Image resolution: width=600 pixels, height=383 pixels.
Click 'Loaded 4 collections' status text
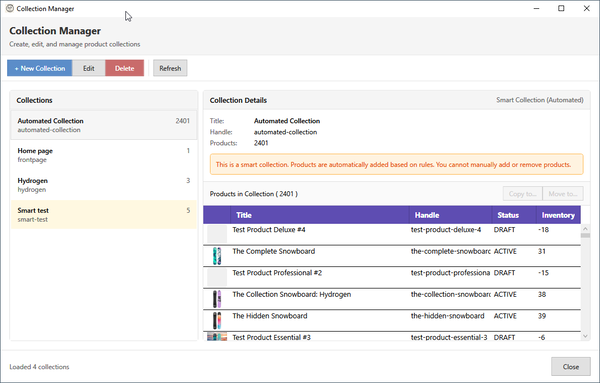click(39, 367)
